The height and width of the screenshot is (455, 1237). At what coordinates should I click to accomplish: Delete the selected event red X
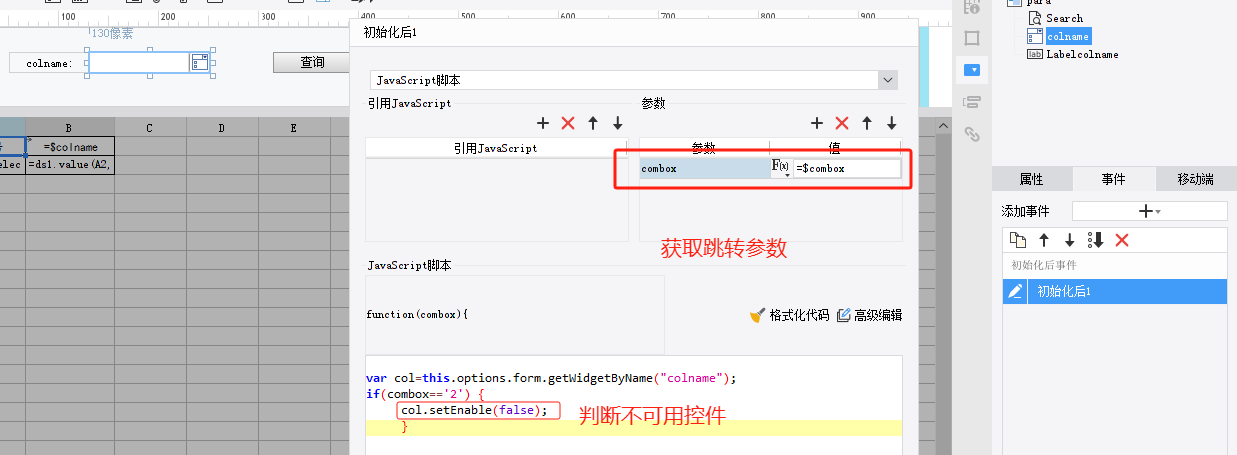point(1122,240)
